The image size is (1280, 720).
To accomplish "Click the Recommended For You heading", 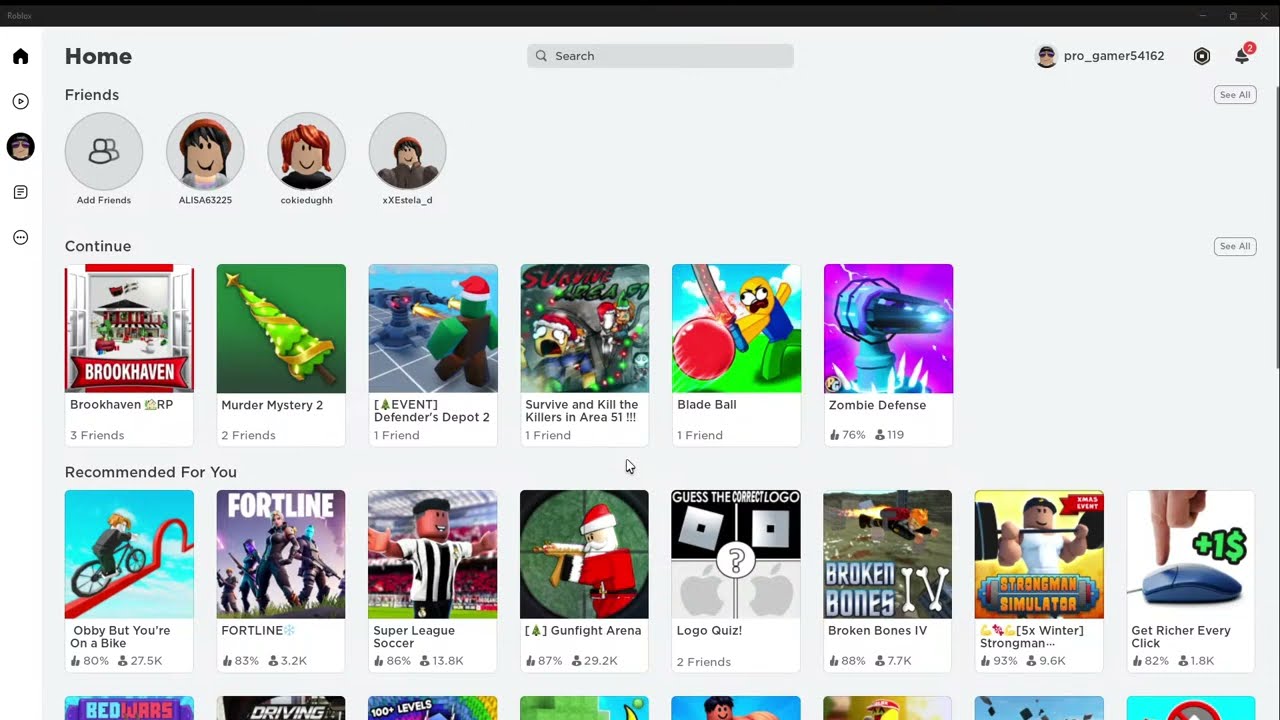I will click(151, 472).
